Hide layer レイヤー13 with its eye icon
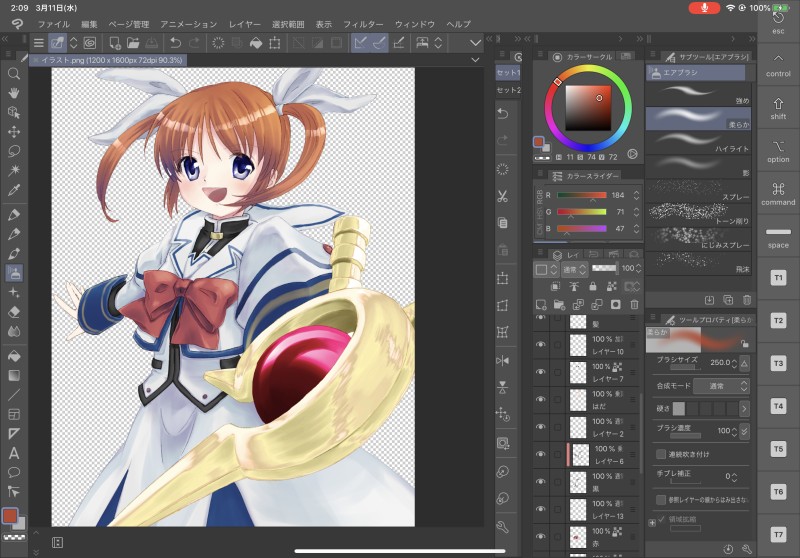800x558 pixels. pyautogui.click(x=541, y=509)
